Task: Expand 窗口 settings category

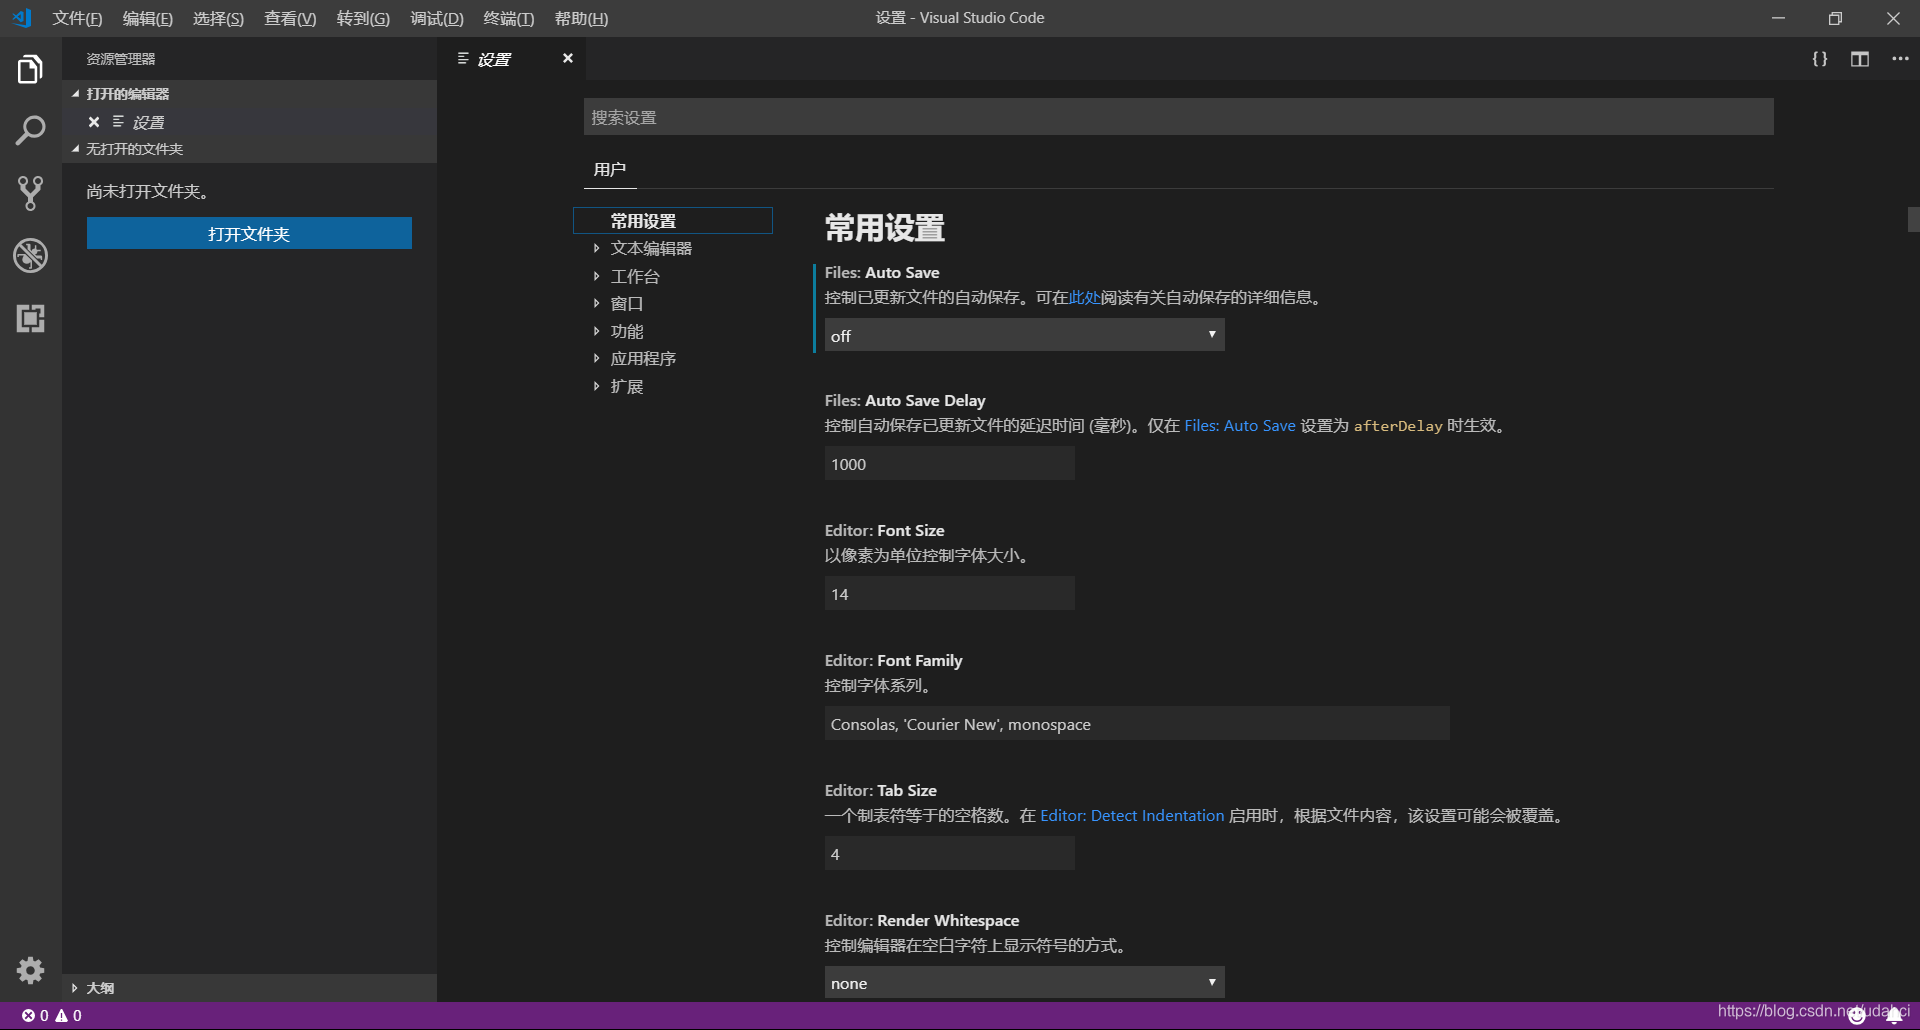Action: click(673, 303)
